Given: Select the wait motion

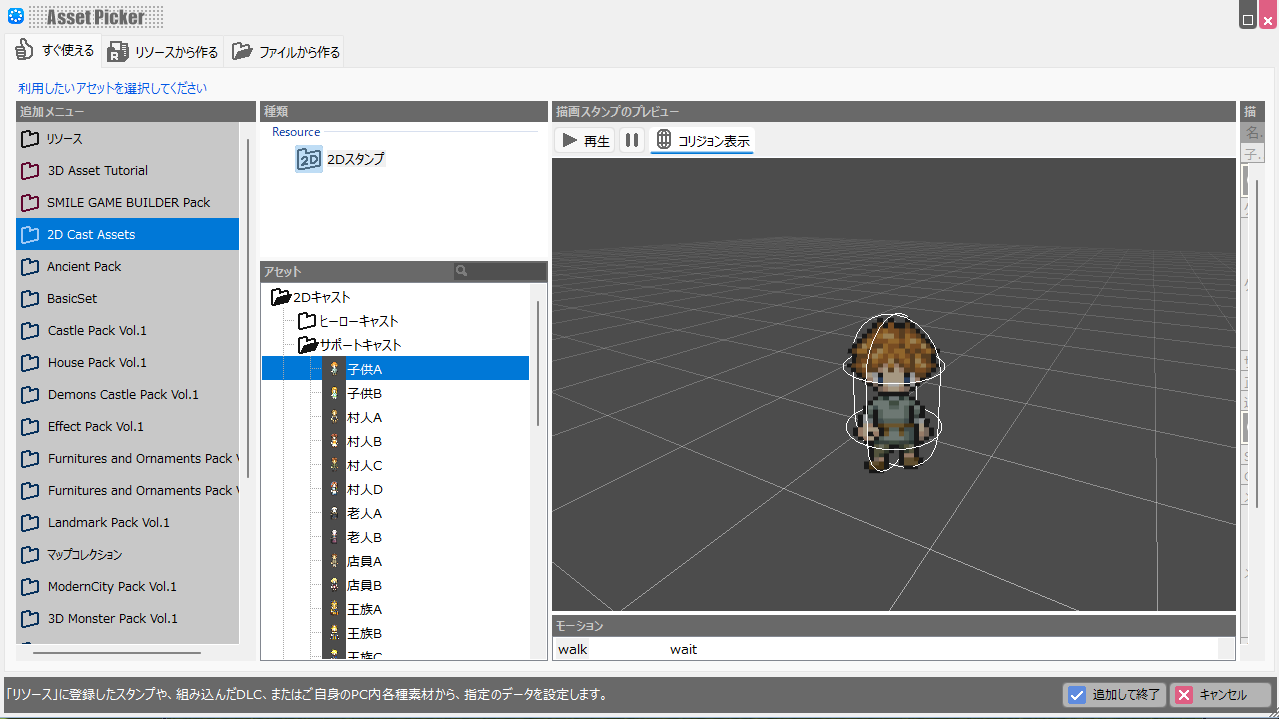Looking at the screenshot, I should pyautogui.click(x=684, y=650).
